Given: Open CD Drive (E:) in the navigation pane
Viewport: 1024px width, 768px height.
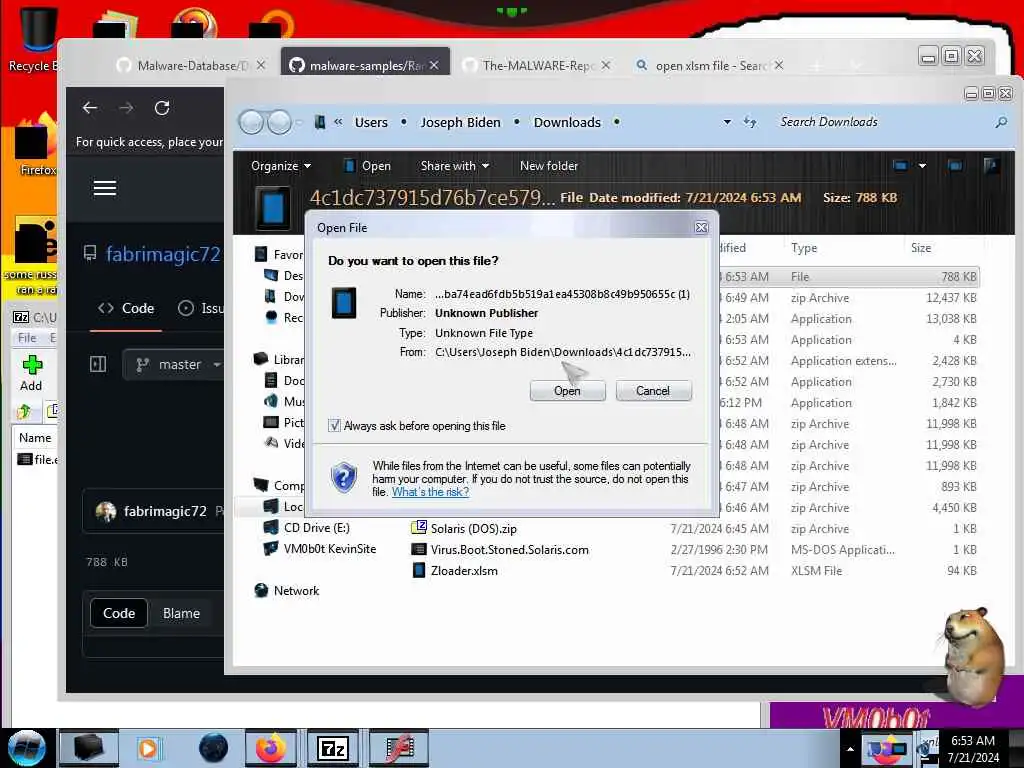Looking at the screenshot, I should [316, 528].
